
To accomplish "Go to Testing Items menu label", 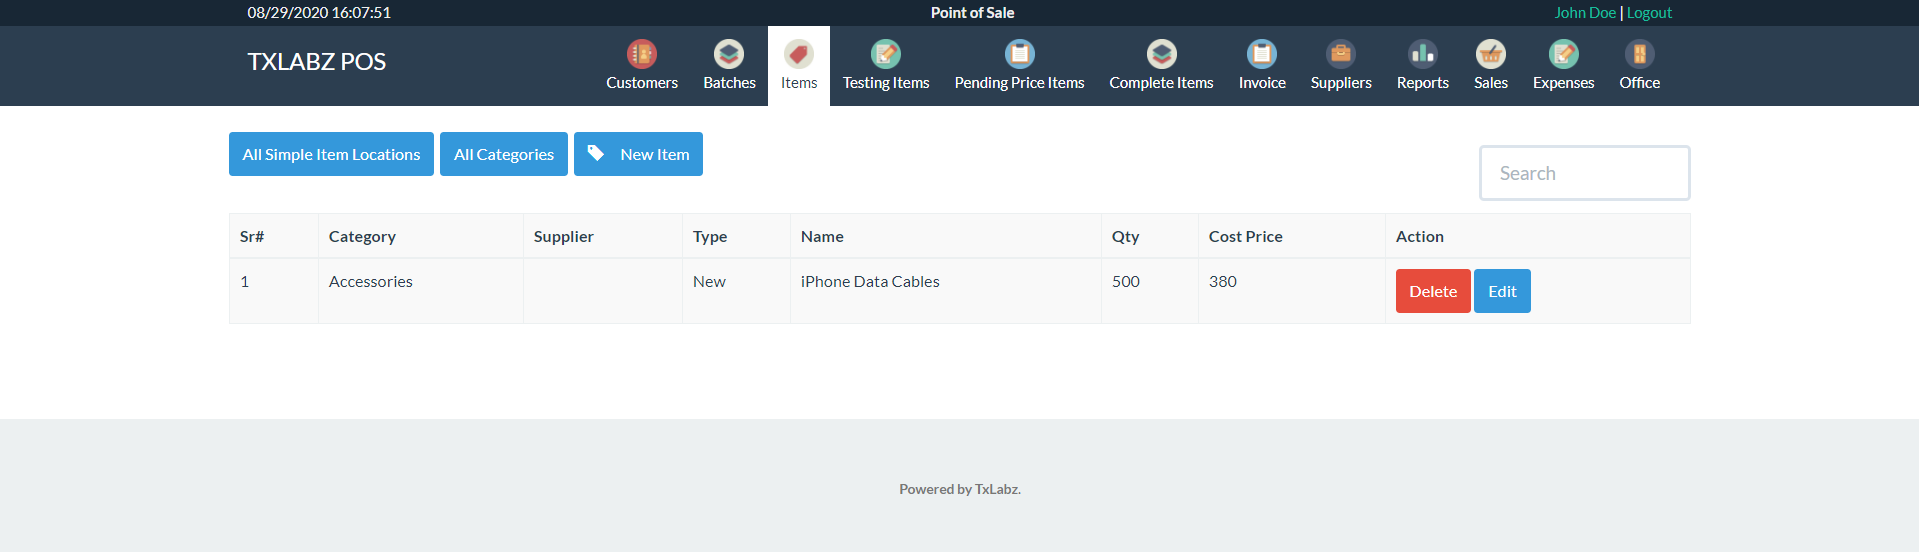I will [x=886, y=83].
